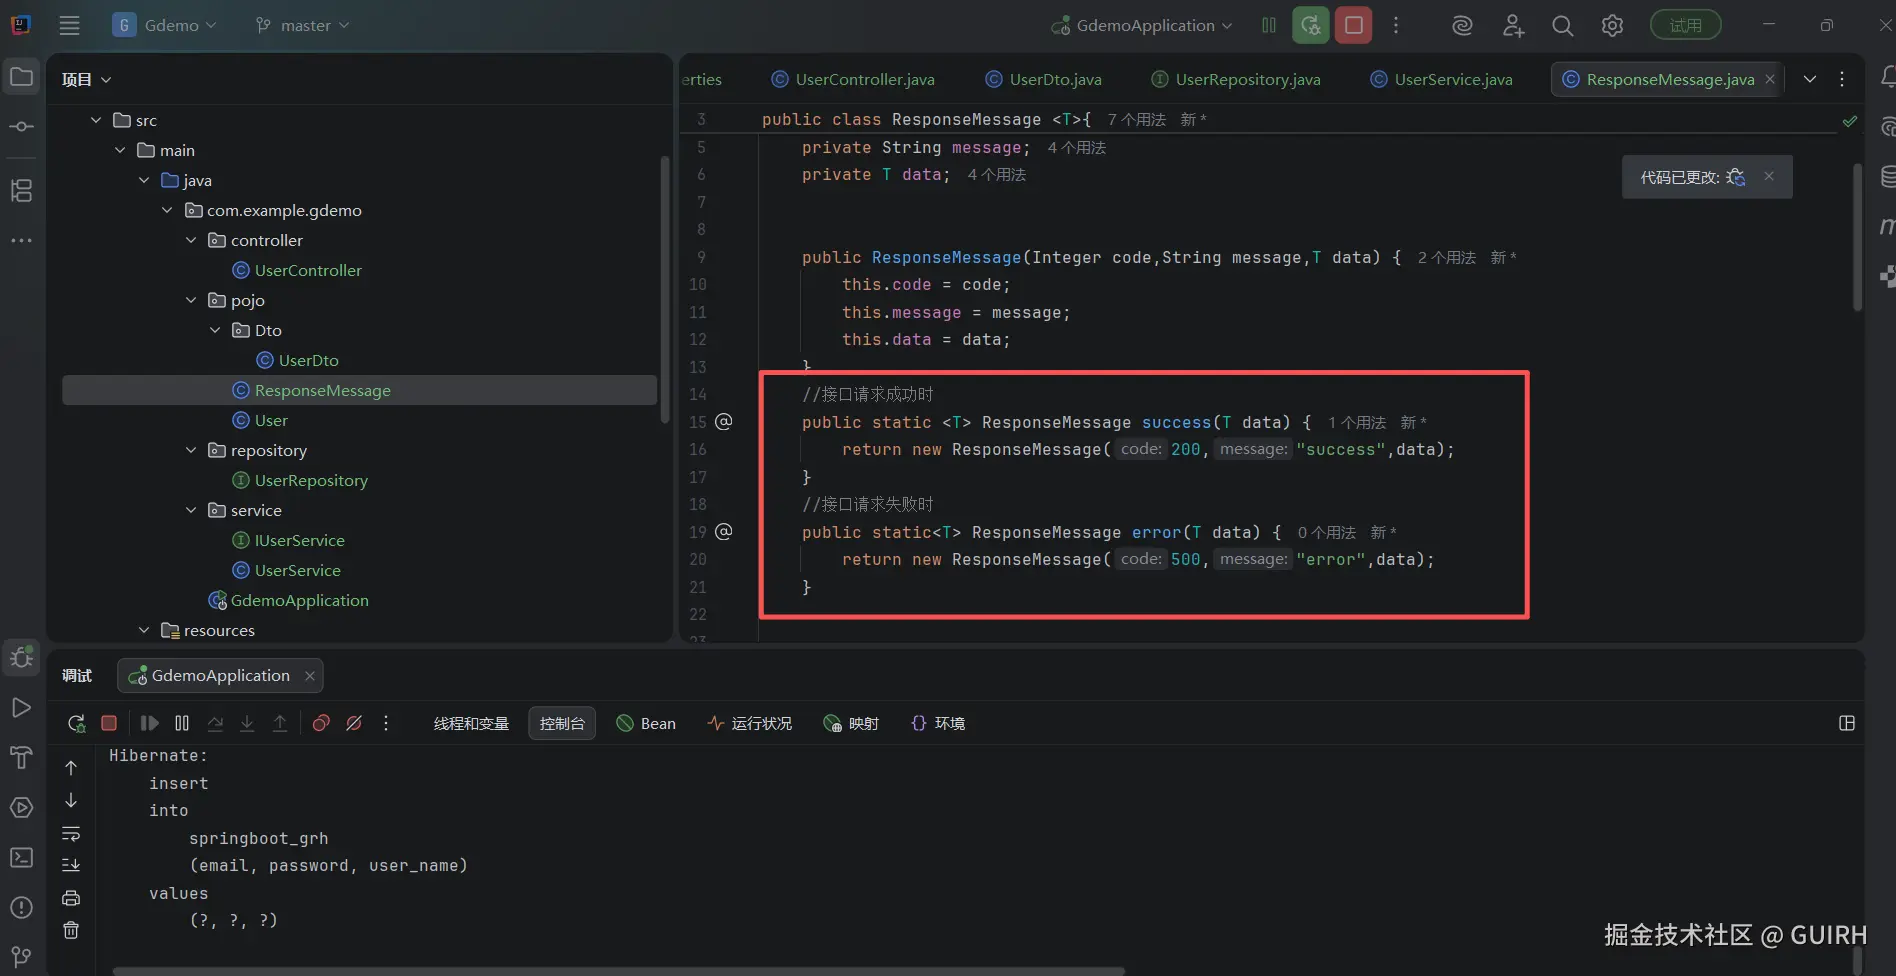Jump down in console with down arrow
The width and height of the screenshot is (1896, 976).
[71, 800]
